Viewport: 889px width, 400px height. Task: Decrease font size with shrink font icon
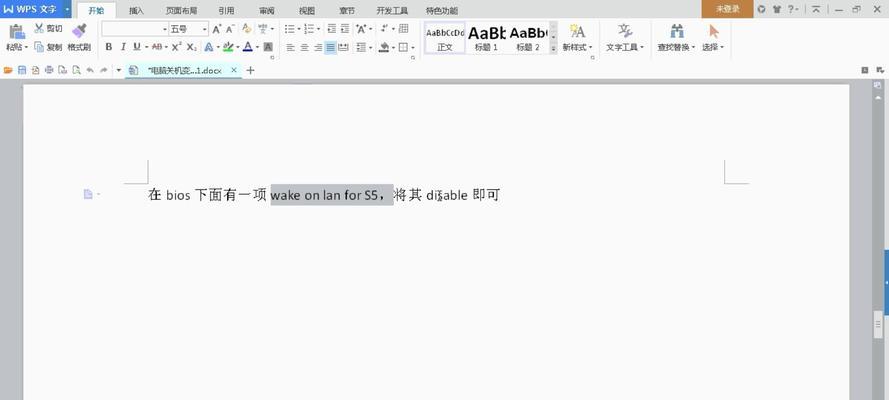pos(230,29)
